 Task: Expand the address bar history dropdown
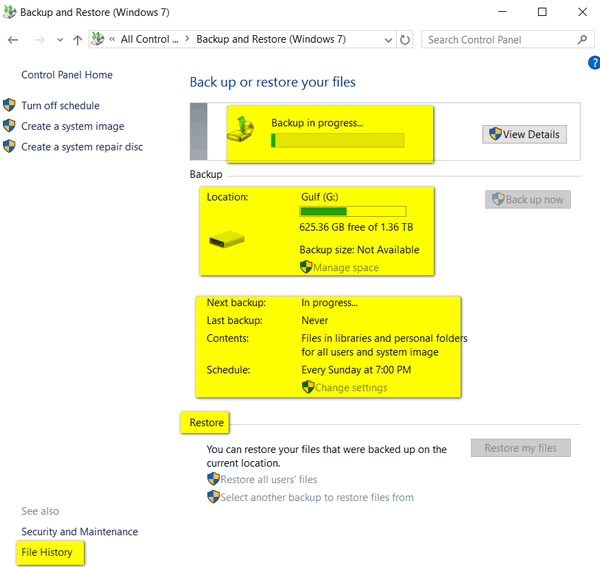[388, 40]
